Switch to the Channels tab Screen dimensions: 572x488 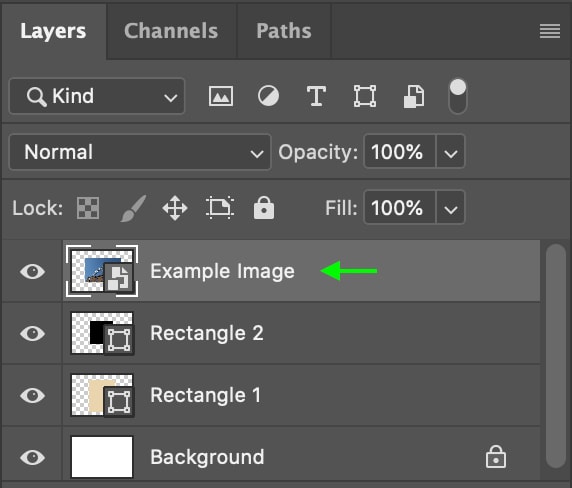tap(171, 31)
